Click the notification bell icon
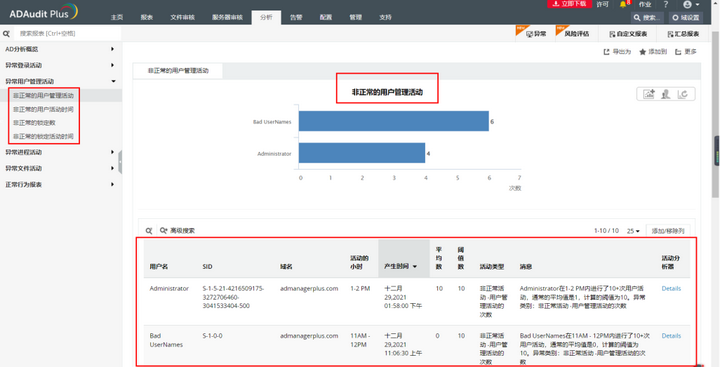The image size is (720, 367). click(623, 5)
